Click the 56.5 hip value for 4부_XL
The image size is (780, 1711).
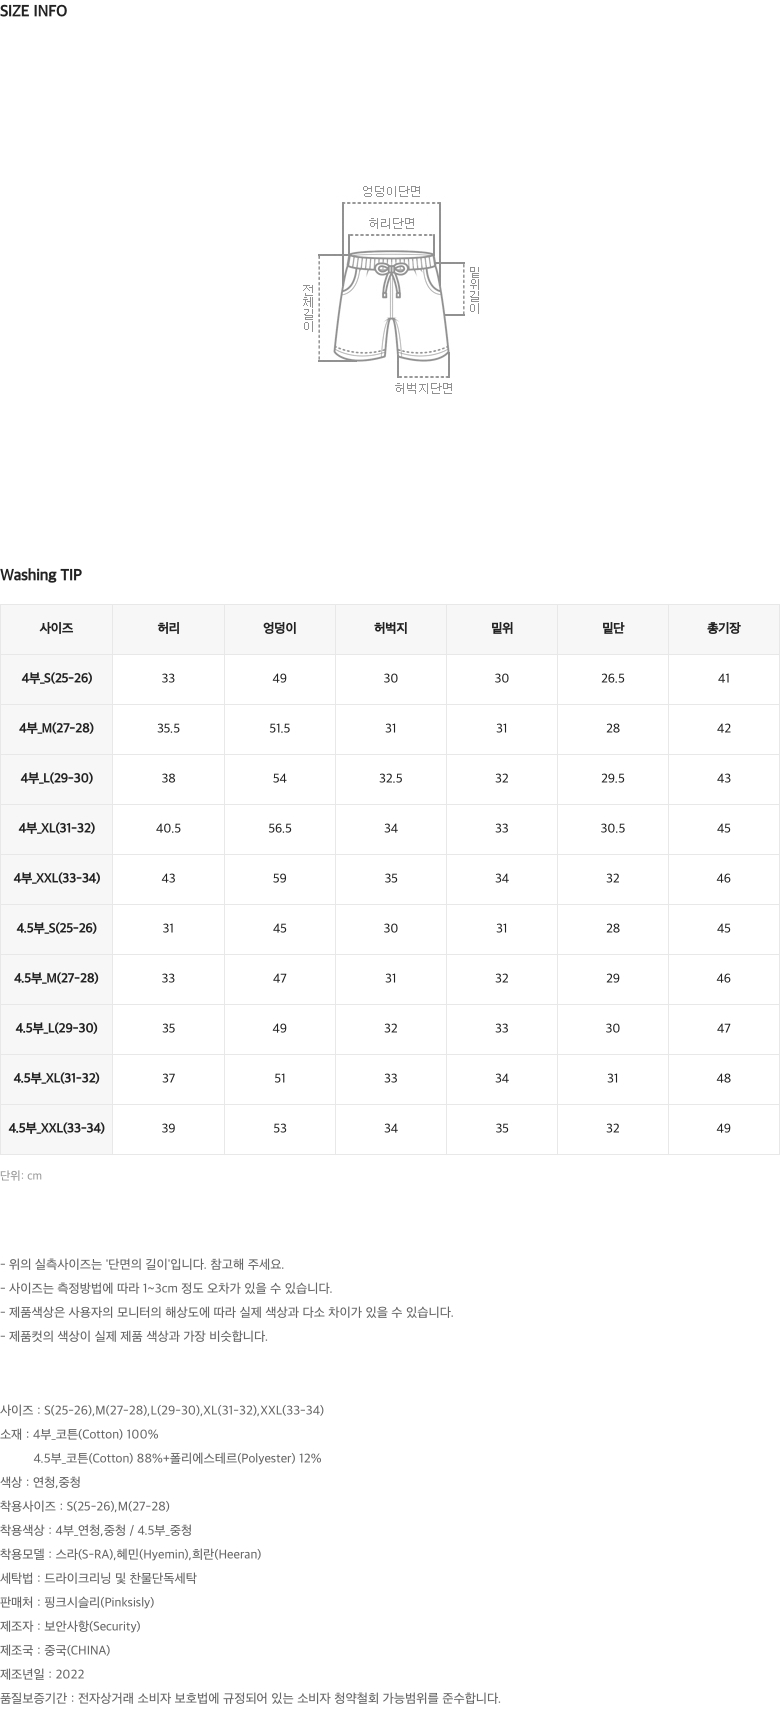pyautogui.click(x=280, y=829)
